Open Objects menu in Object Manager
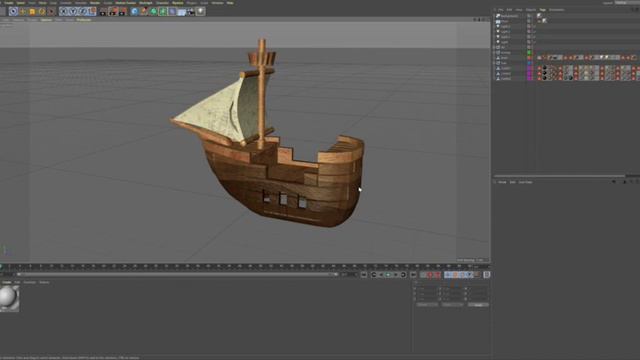 pyautogui.click(x=531, y=10)
